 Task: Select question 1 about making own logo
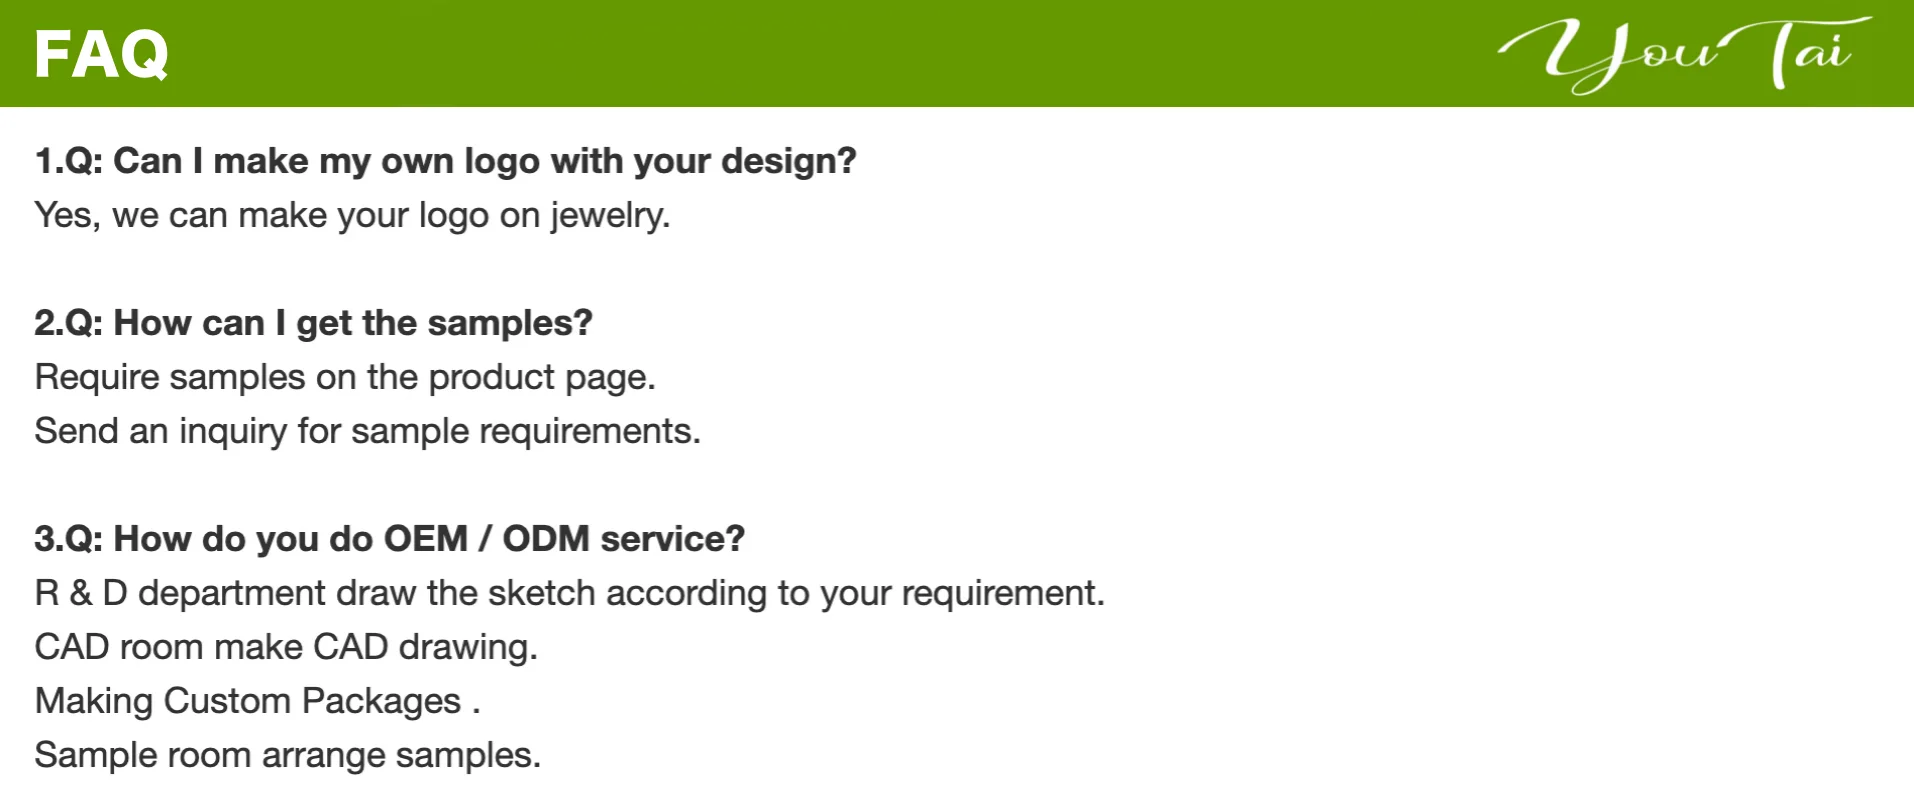pos(445,161)
